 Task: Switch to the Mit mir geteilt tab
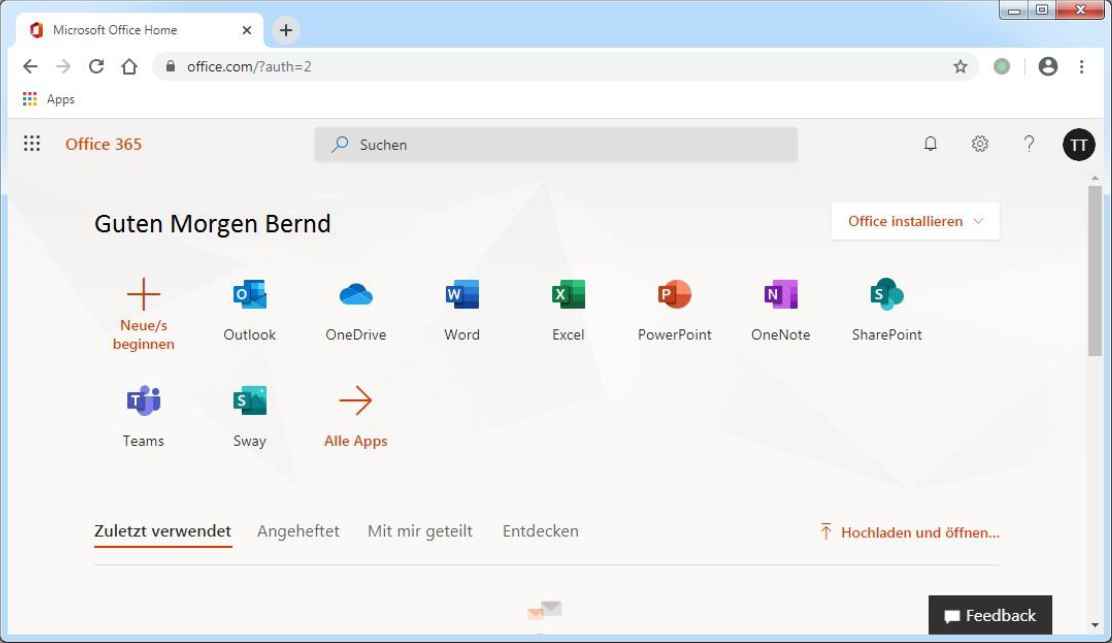420,531
